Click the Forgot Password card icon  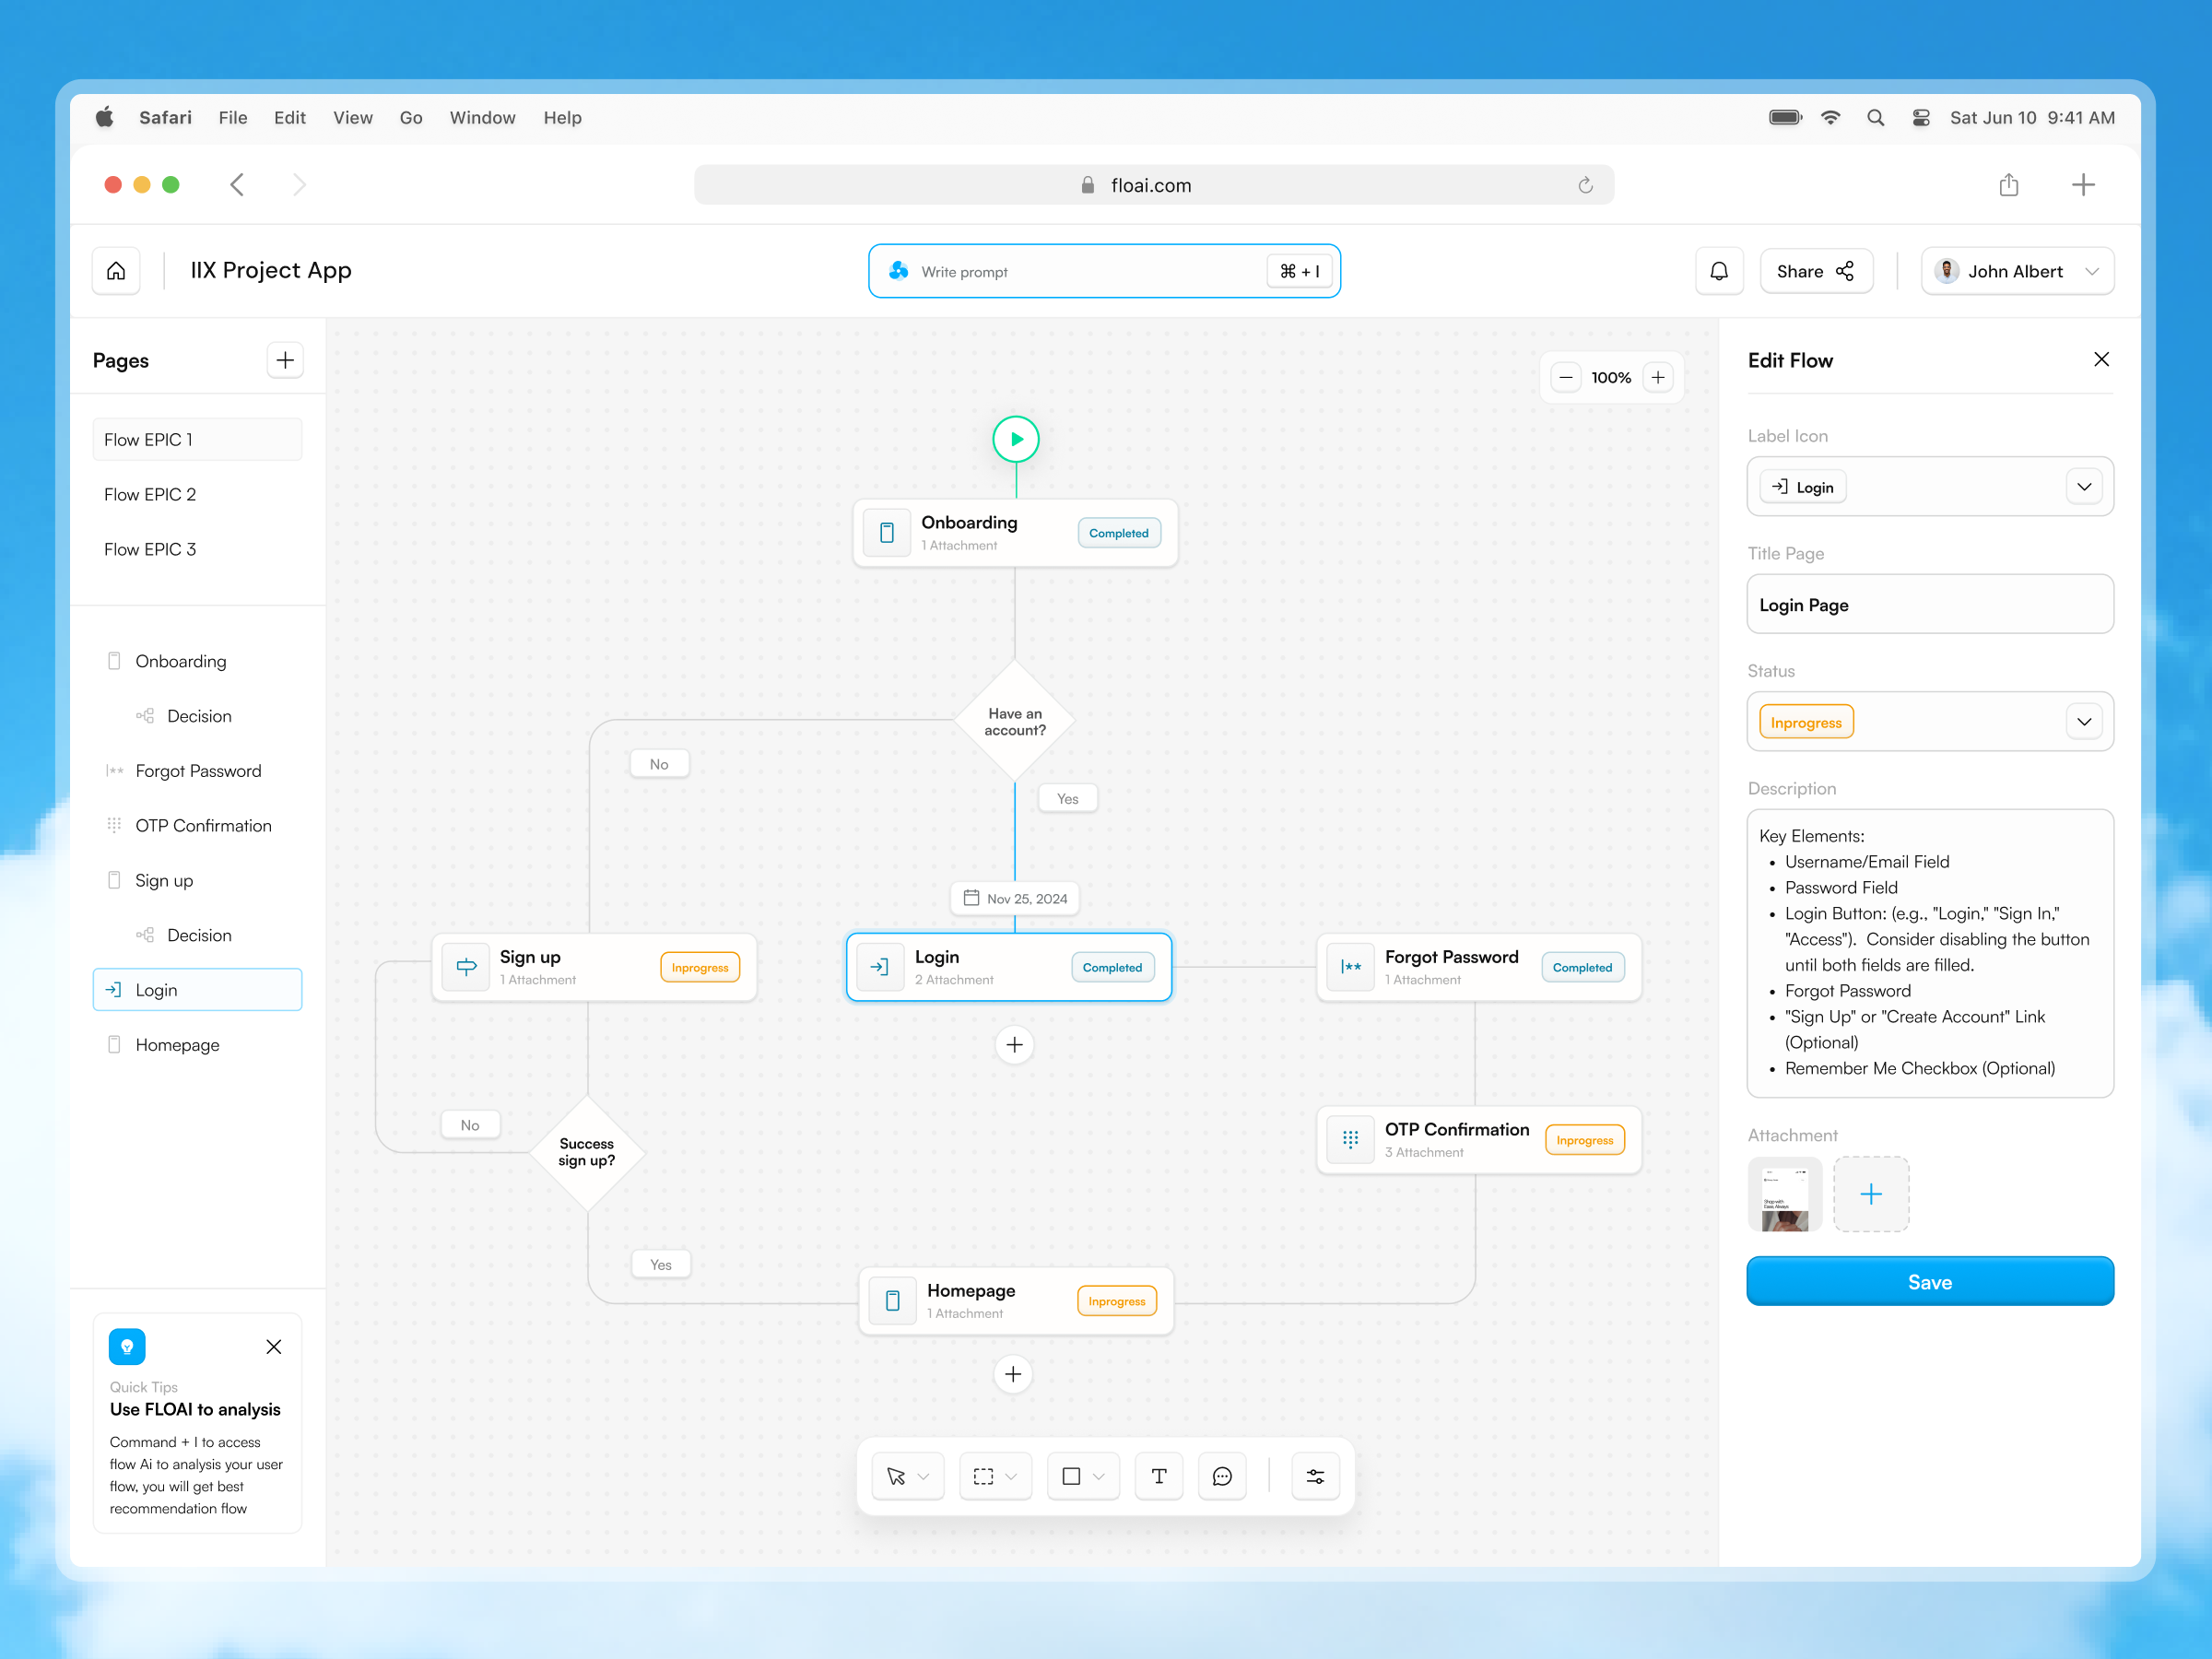pos(1351,967)
